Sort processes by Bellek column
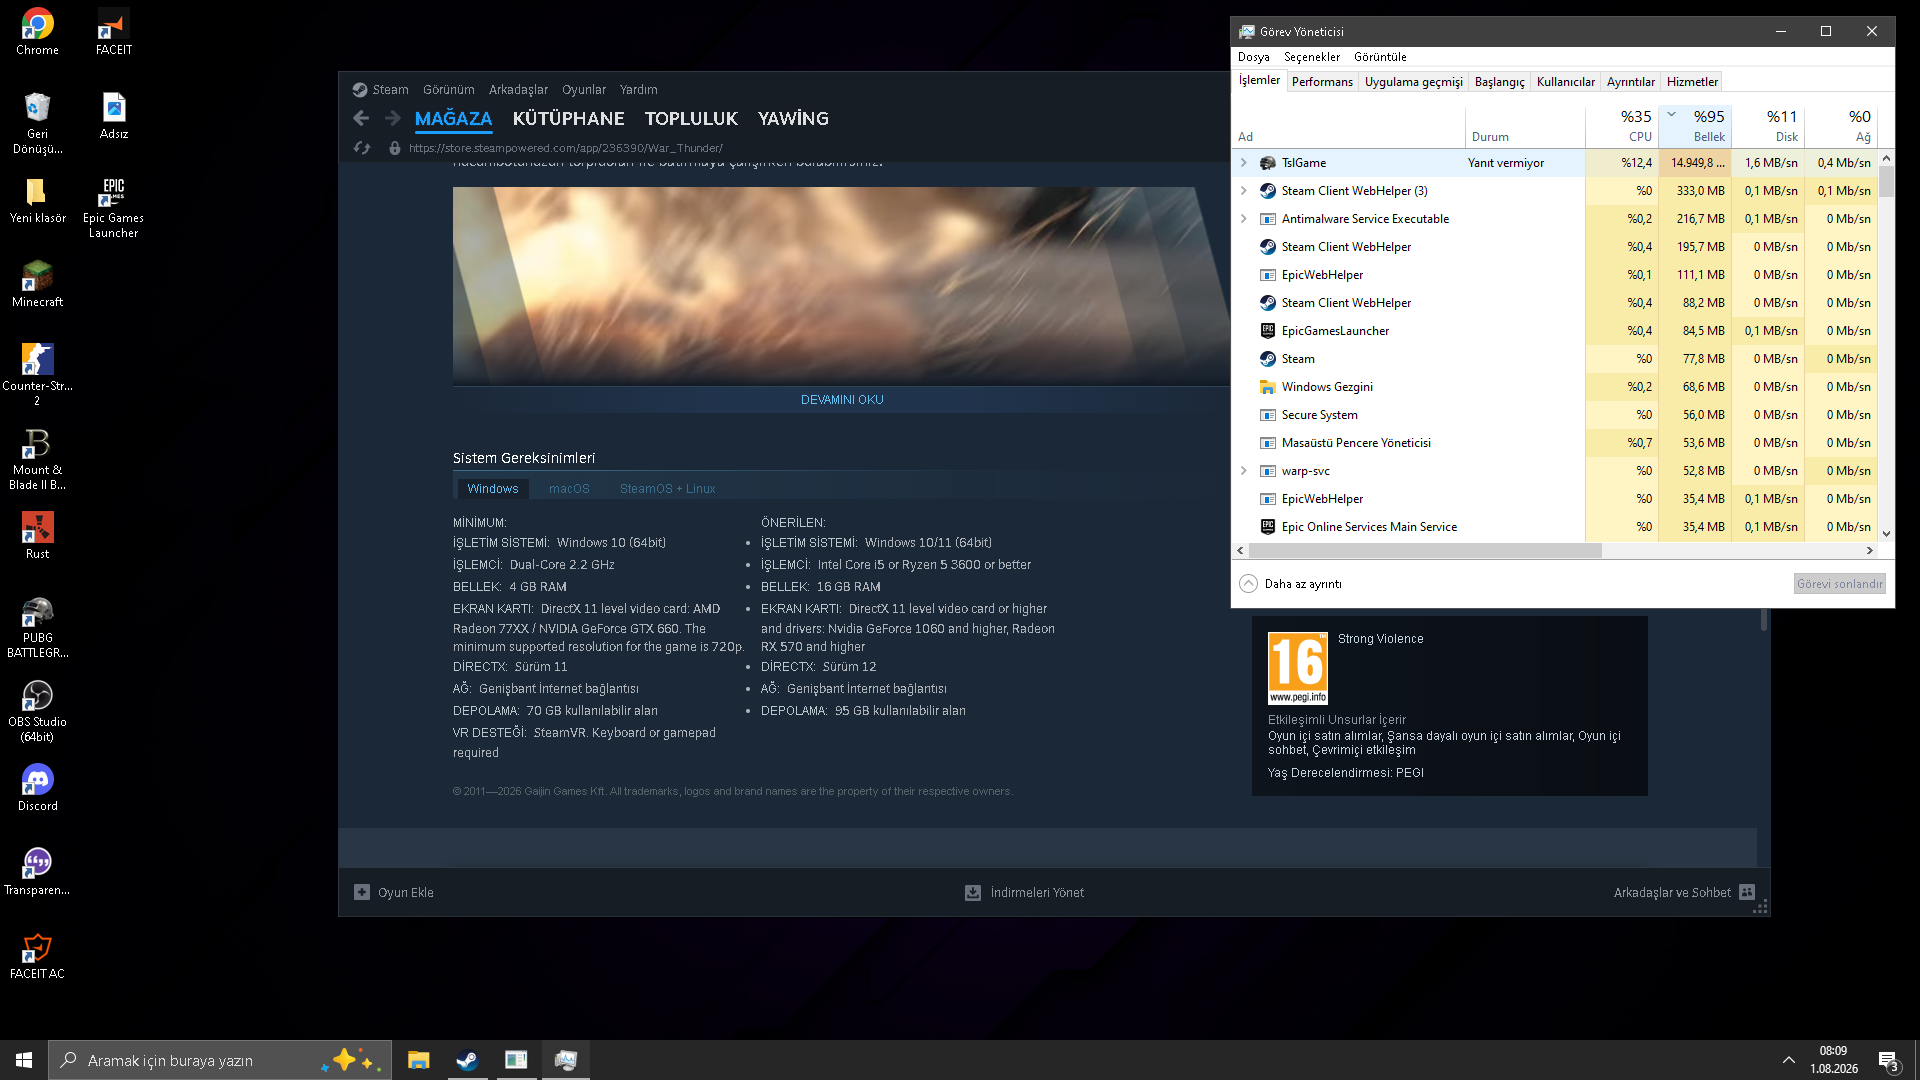This screenshot has height=1080, width=1920. pyautogui.click(x=1695, y=126)
